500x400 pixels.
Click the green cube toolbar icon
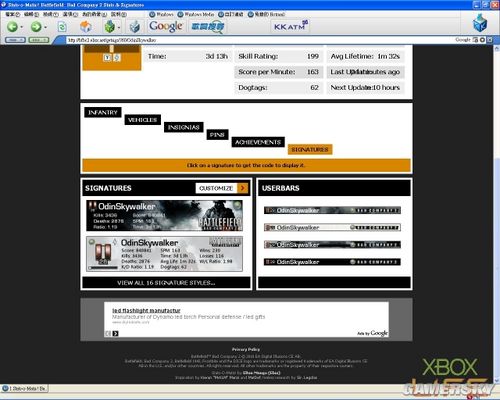109,26
